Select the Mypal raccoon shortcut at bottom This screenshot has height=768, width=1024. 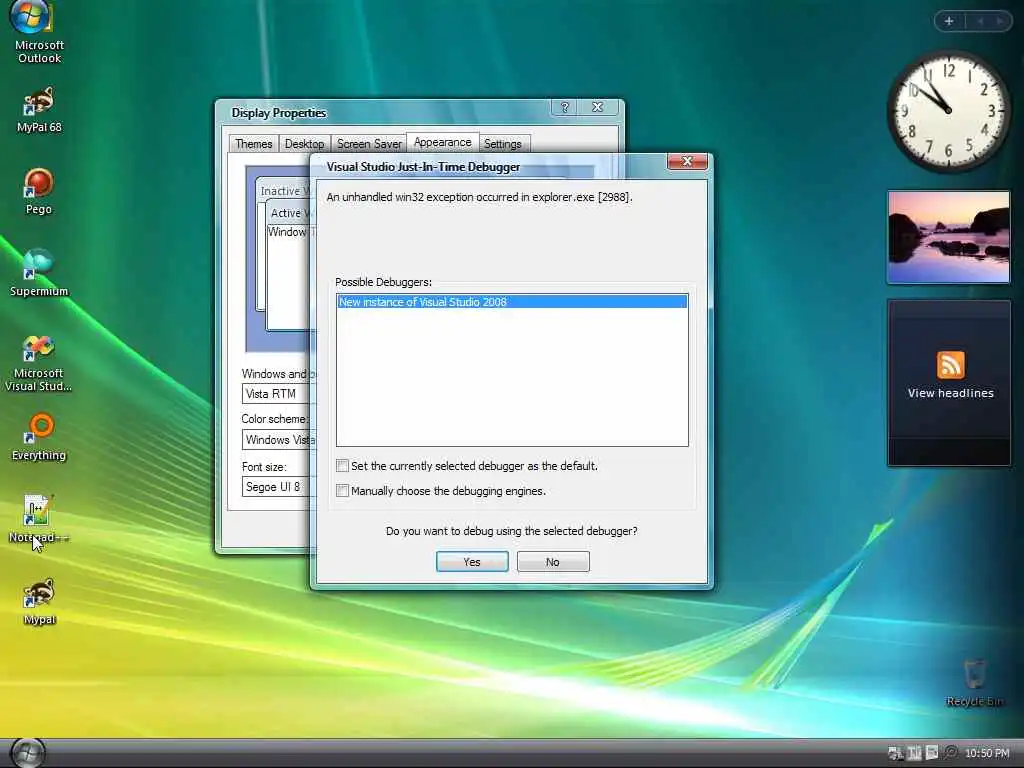[x=39, y=601]
